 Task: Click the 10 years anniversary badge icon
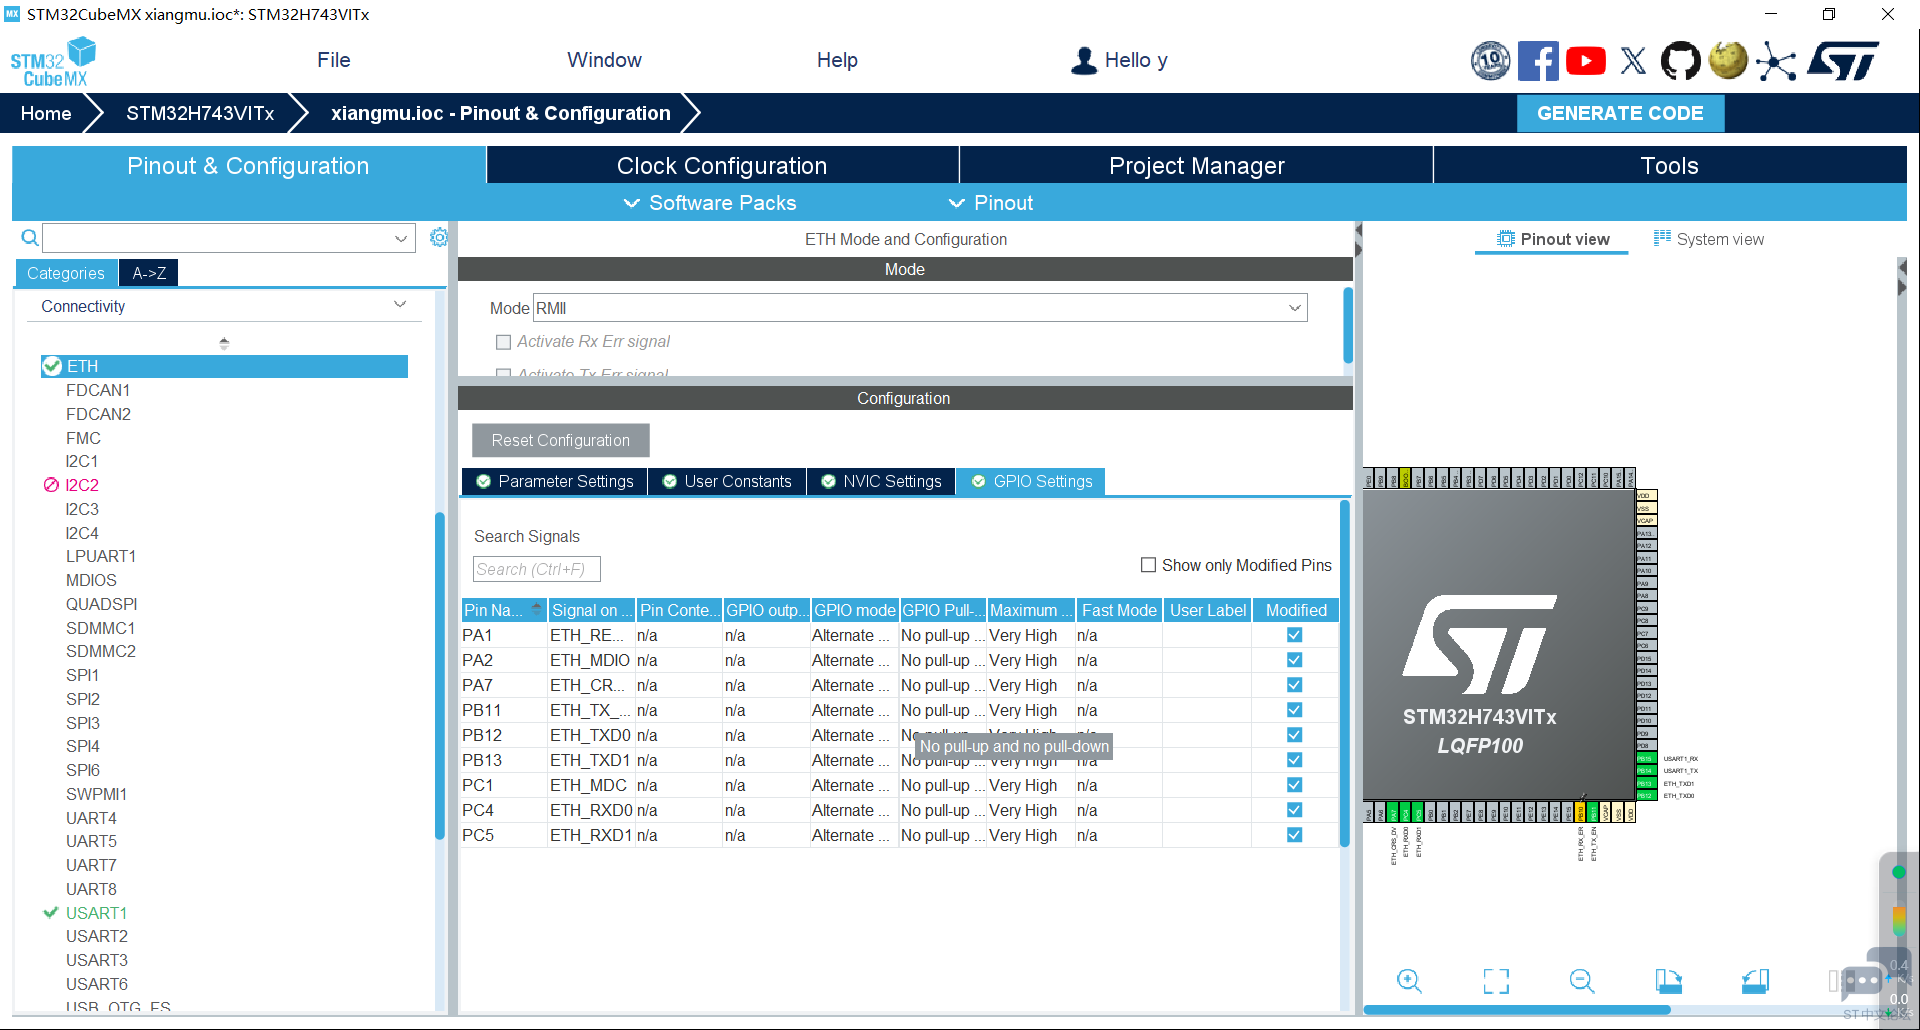(x=1490, y=61)
